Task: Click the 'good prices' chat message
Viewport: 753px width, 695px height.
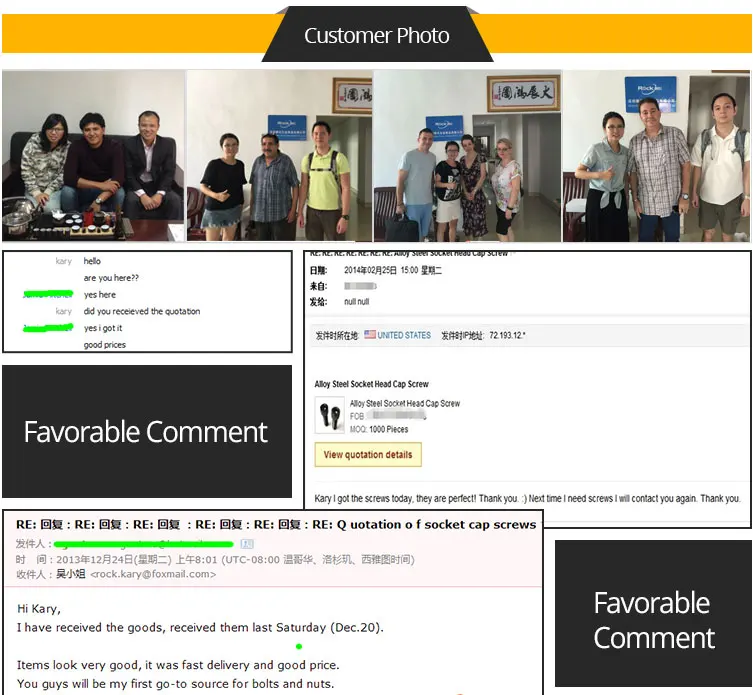Action: coord(105,345)
